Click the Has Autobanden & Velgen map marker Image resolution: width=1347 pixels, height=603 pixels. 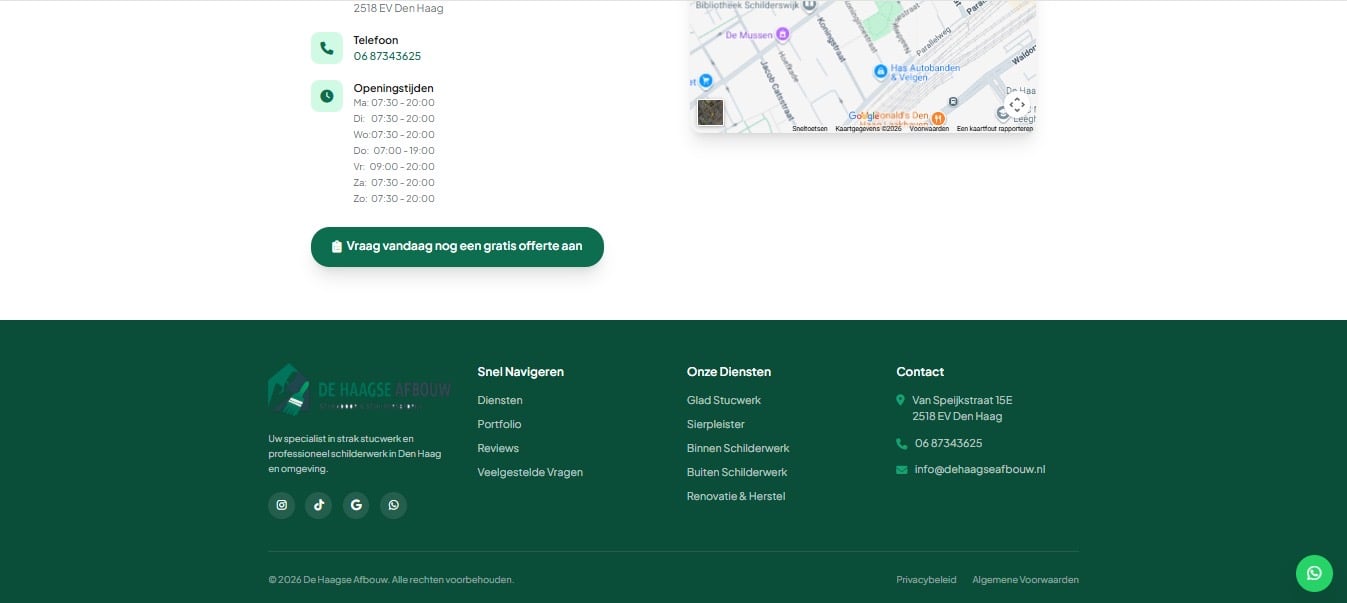coord(880,72)
